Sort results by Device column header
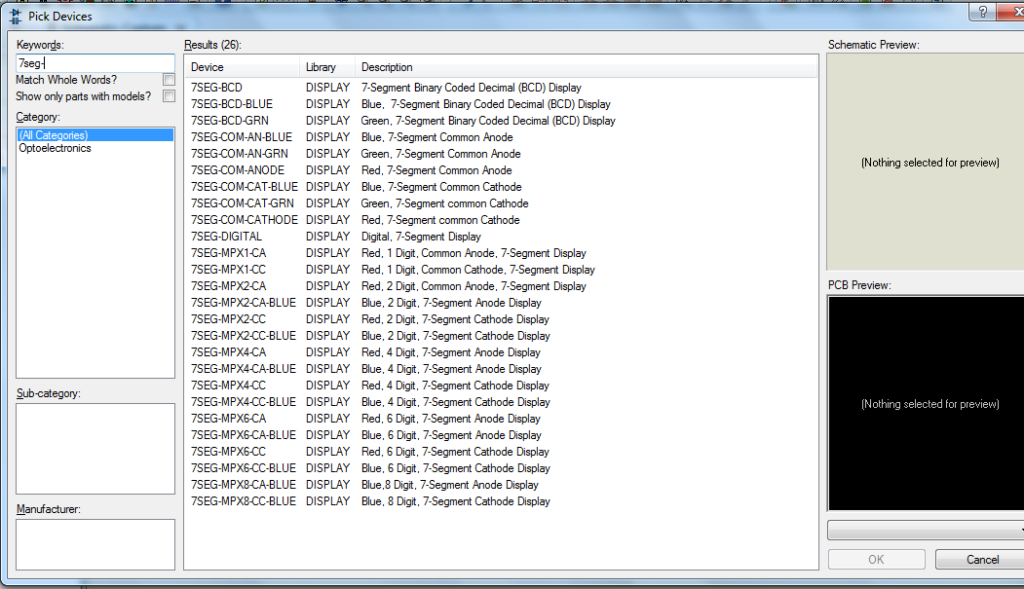 pyautogui.click(x=243, y=67)
